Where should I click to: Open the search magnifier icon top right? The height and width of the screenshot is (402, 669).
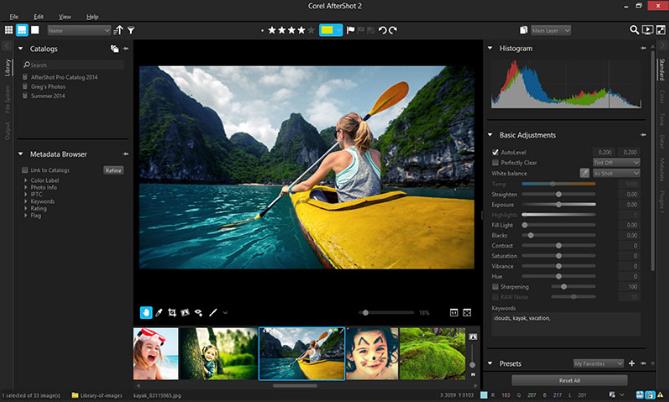click(634, 30)
